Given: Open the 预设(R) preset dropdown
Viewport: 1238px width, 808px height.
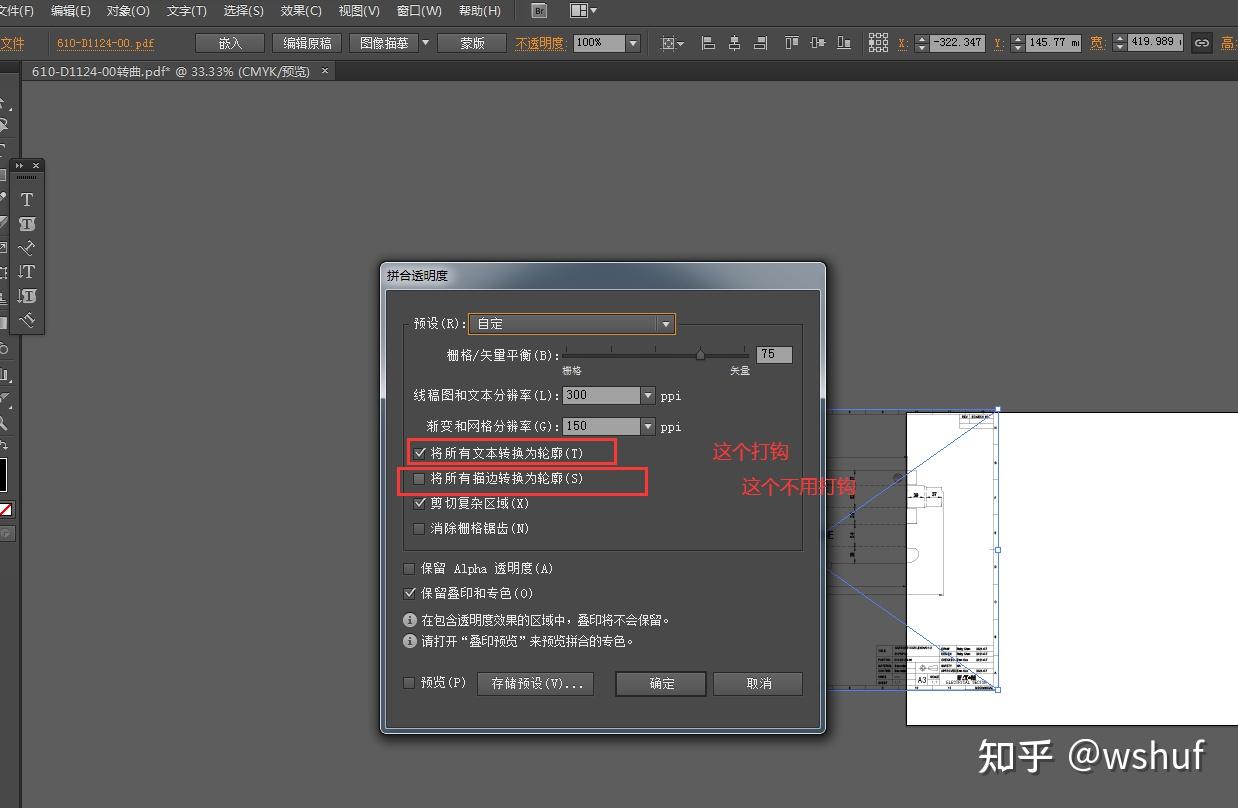Looking at the screenshot, I should (x=571, y=324).
